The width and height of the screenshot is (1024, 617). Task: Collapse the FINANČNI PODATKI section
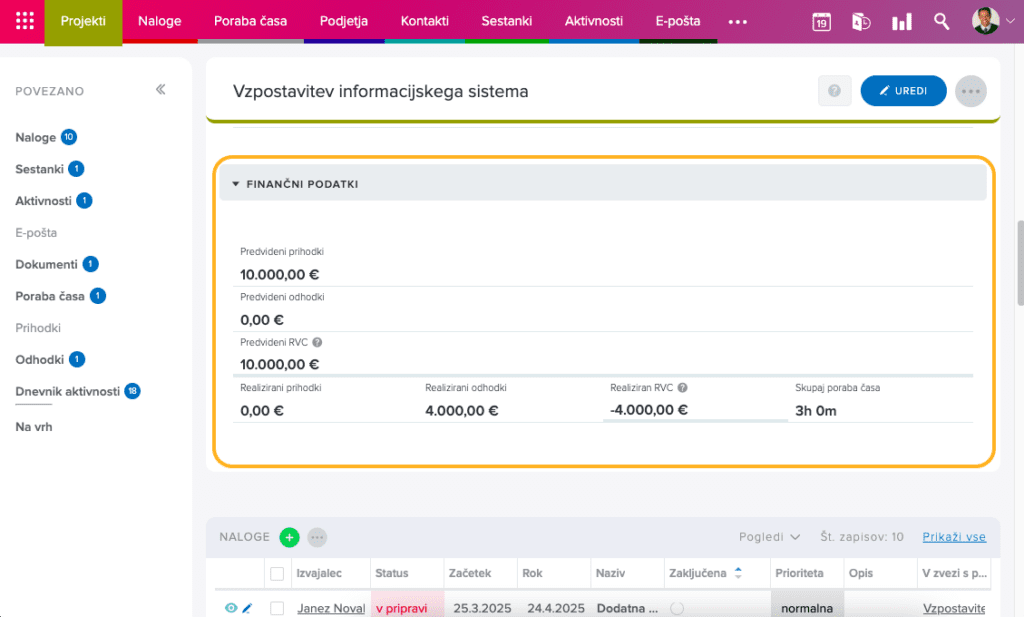tap(236, 182)
